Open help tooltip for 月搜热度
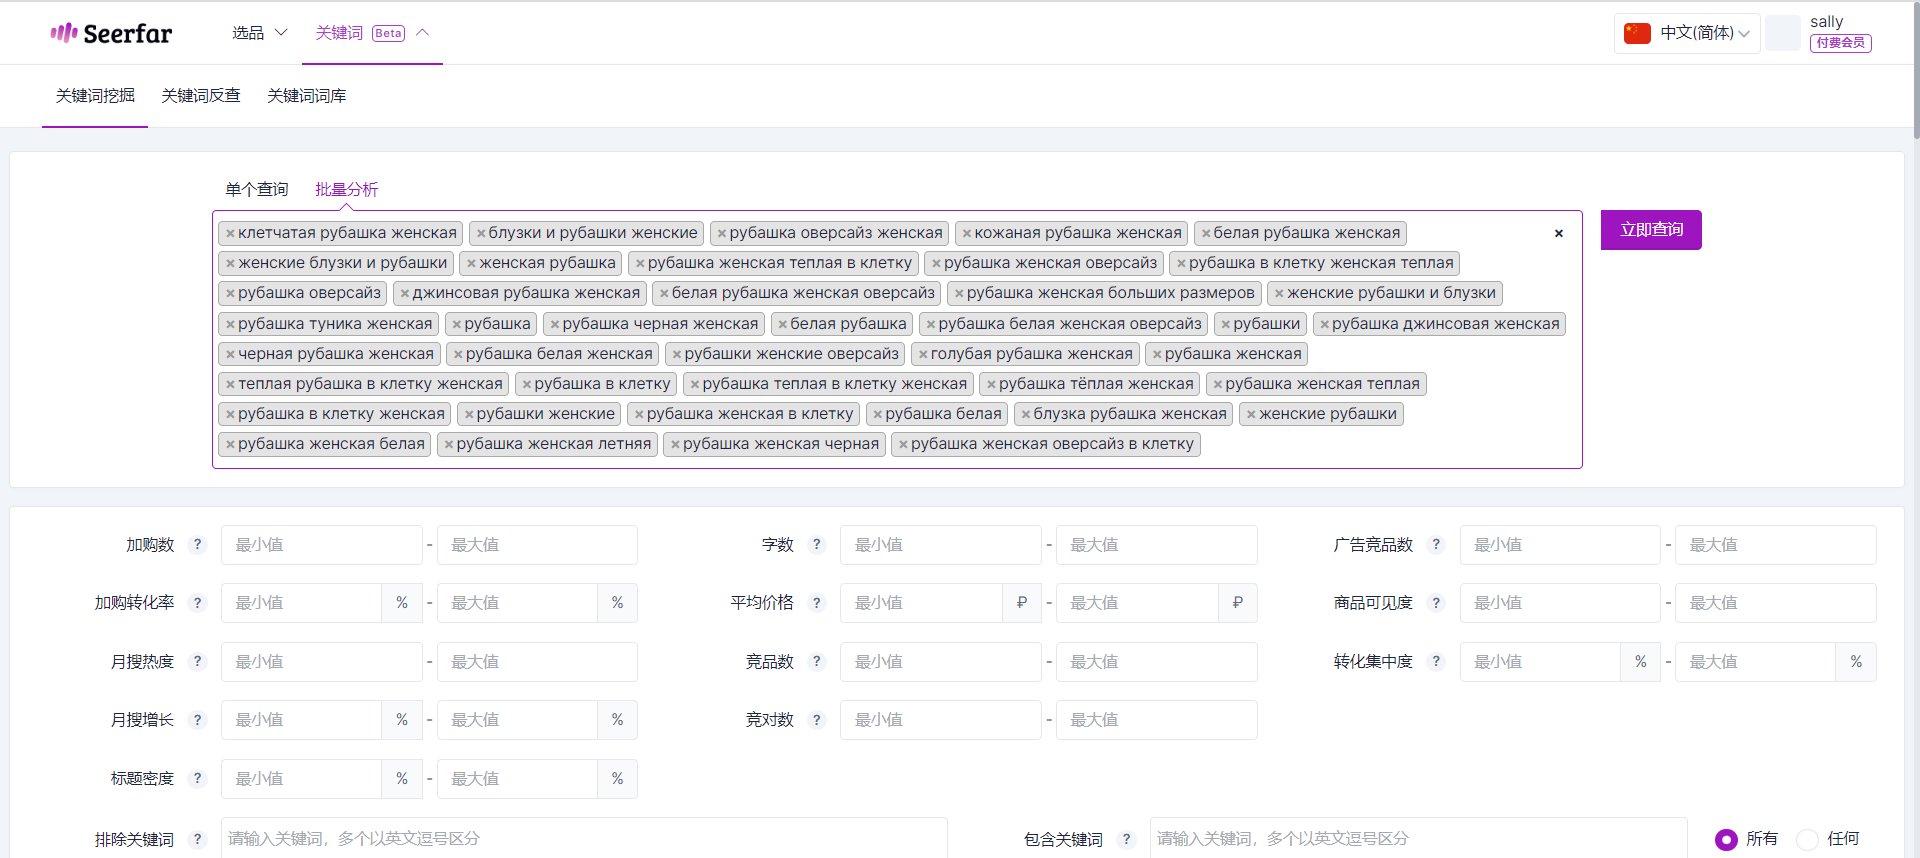 (198, 662)
